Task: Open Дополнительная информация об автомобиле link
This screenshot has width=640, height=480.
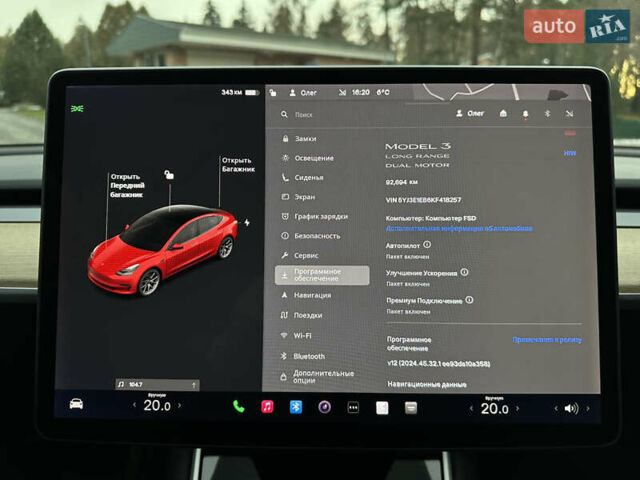Action: coord(459,228)
